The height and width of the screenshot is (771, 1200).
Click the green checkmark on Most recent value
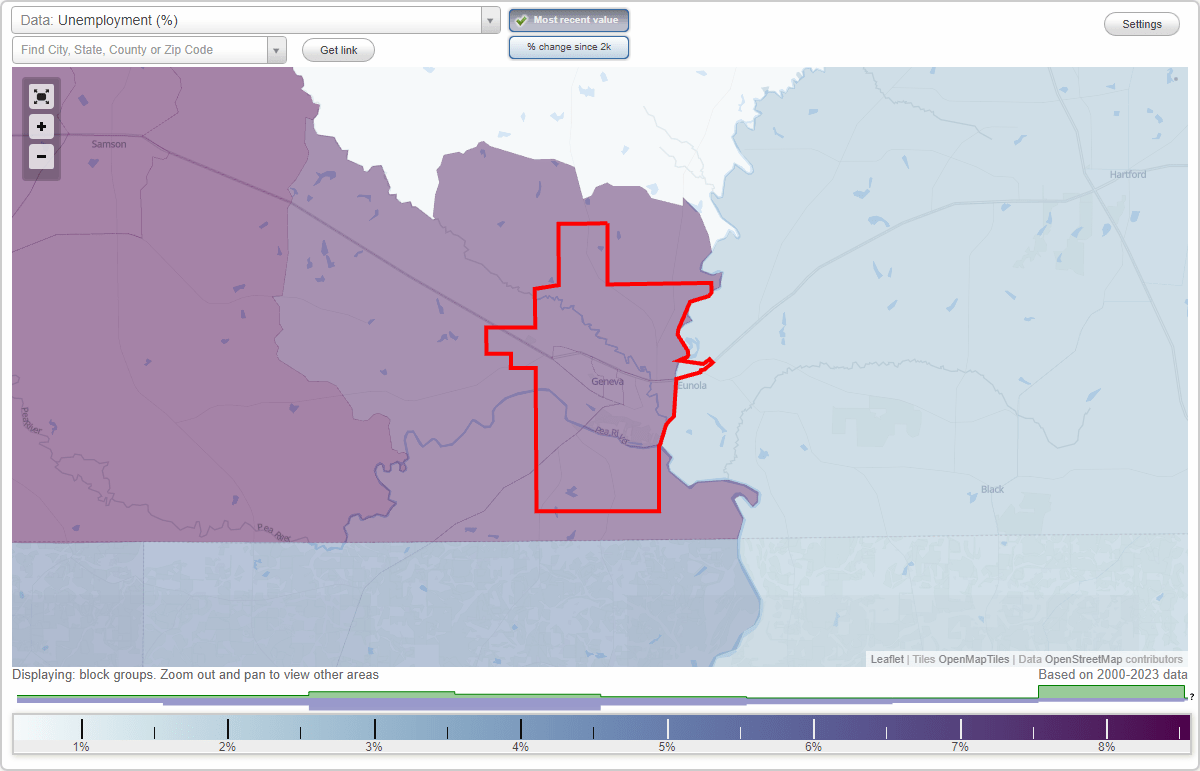522,20
